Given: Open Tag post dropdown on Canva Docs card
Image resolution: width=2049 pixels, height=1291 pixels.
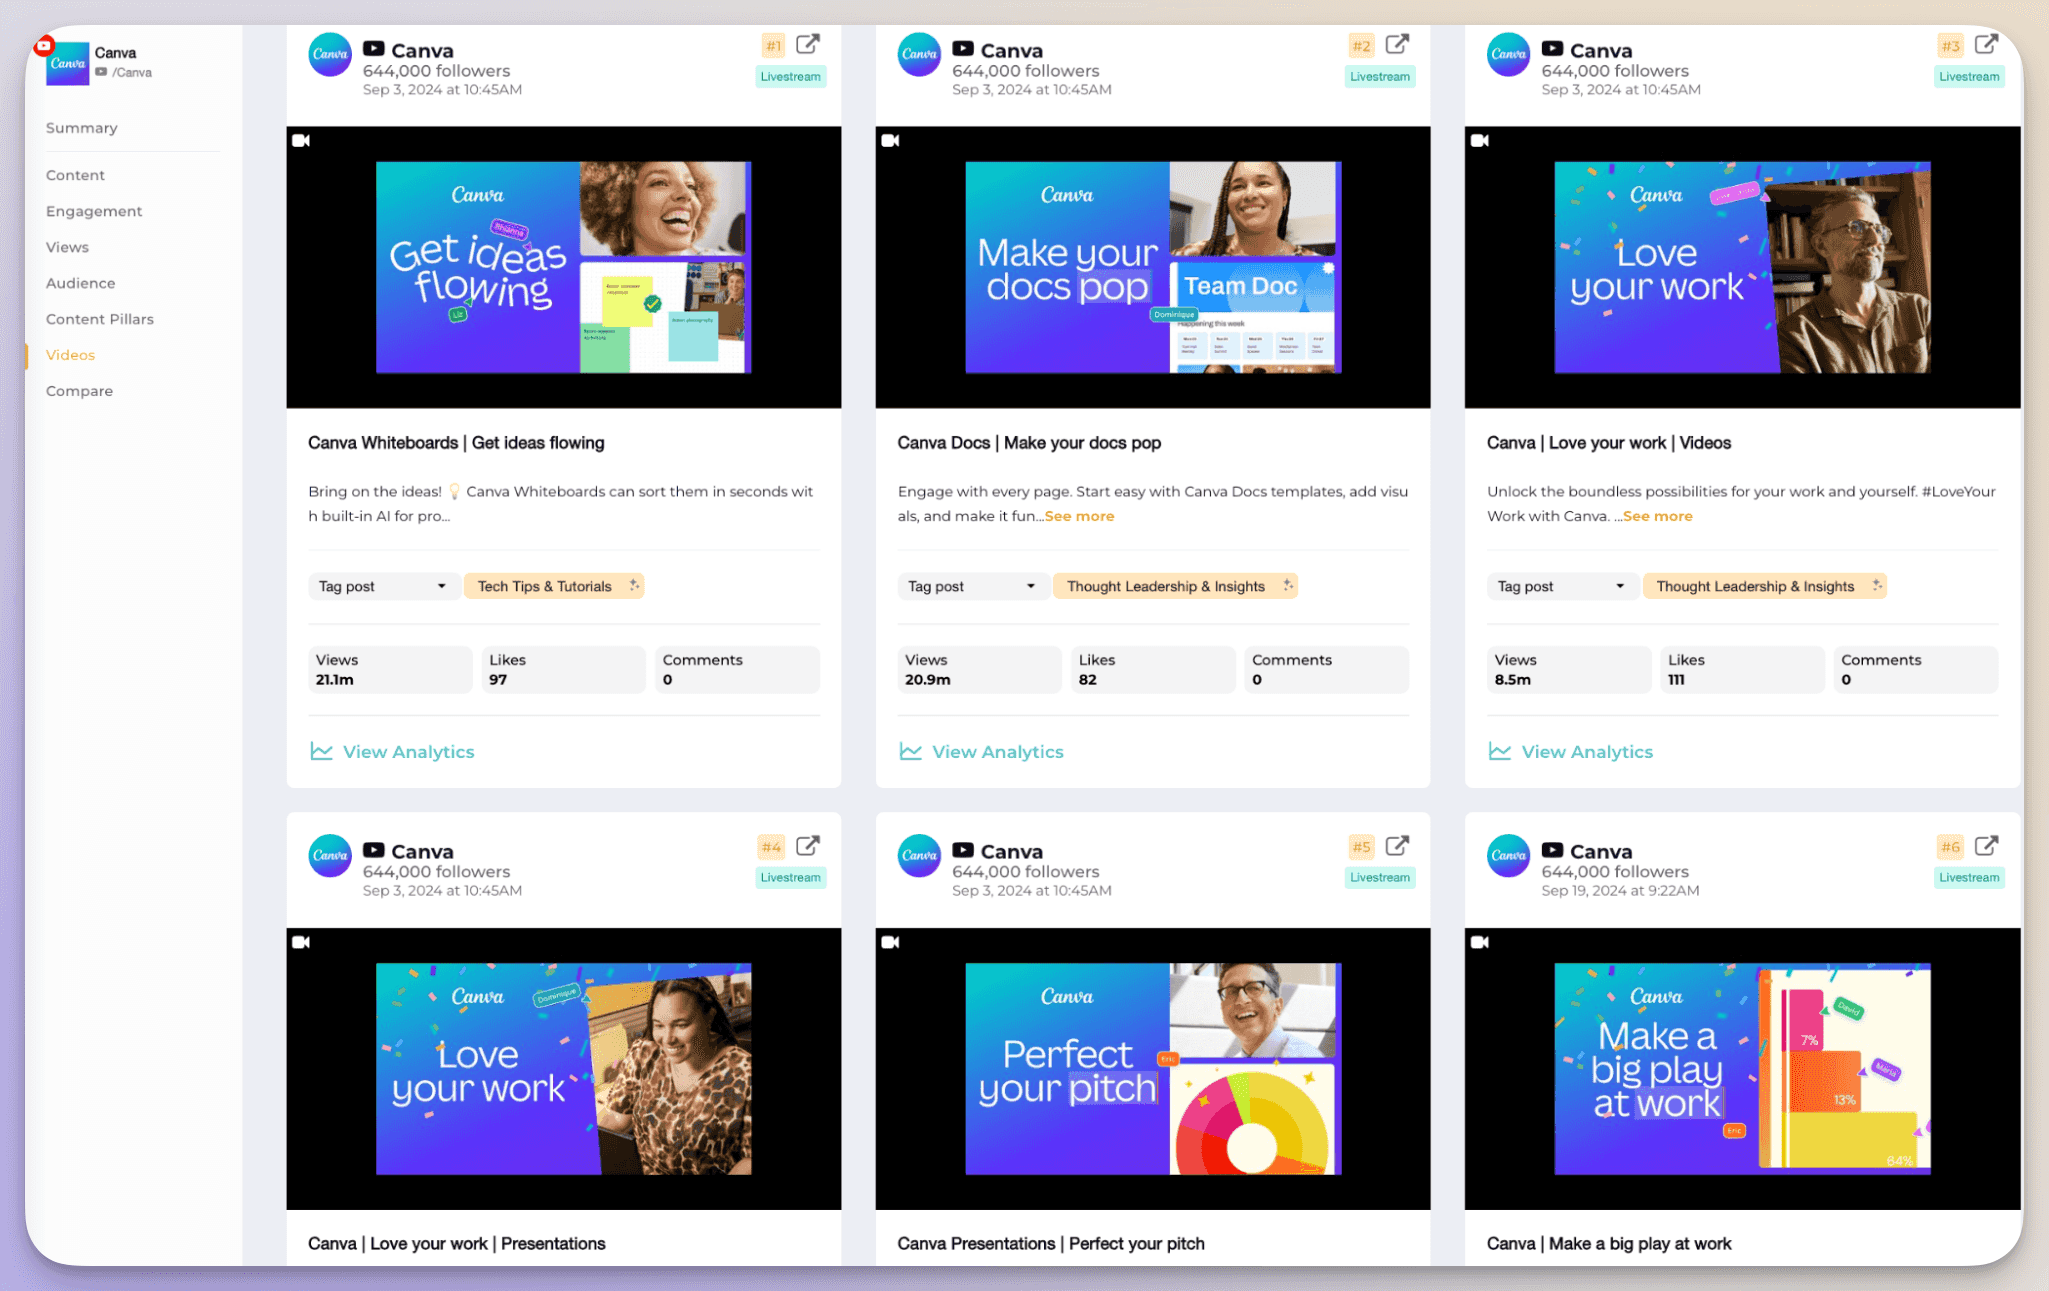Looking at the screenshot, I should pyautogui.click(x=973, y=586).
